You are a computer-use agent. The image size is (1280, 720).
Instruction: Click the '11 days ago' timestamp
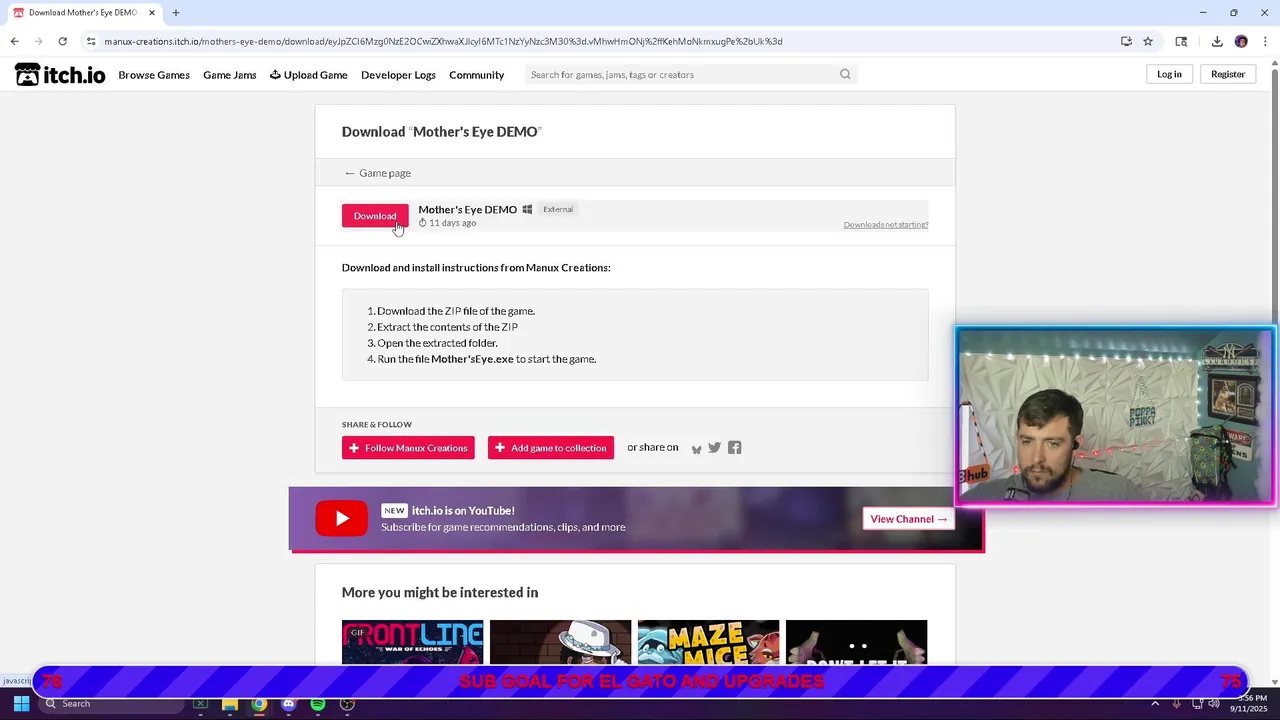point(452,223)
